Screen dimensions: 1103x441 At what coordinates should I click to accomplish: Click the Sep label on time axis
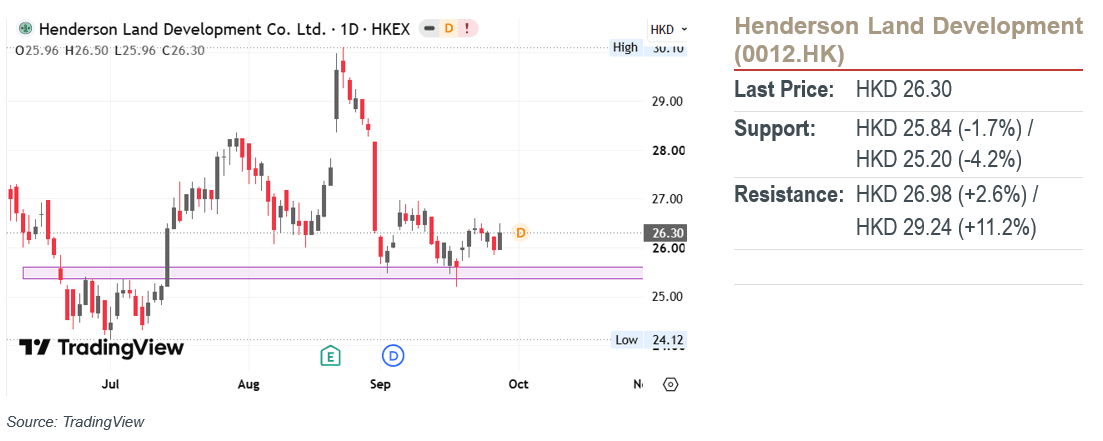pos(380,385)
